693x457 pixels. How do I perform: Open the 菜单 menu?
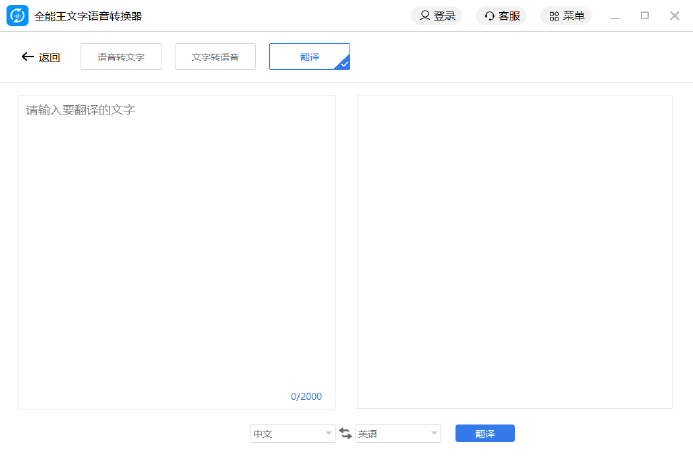click(566, 16)
